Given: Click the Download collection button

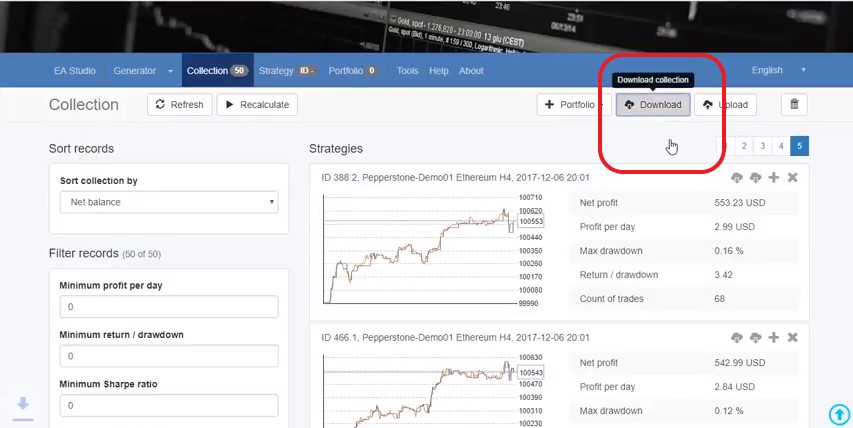Looking at the screenshot, I should [653, 104].
